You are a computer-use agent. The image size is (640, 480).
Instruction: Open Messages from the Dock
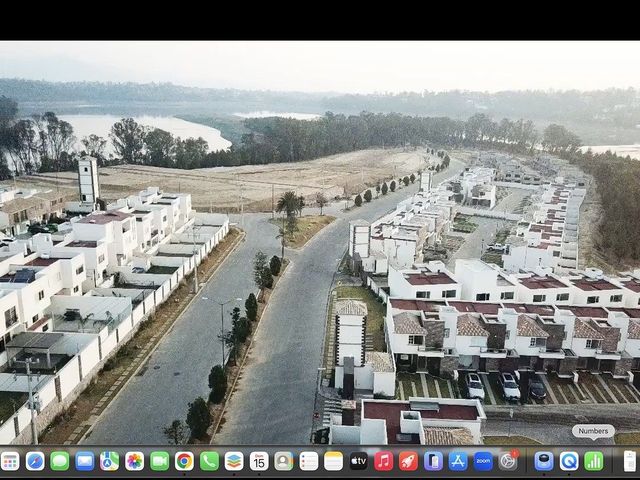(x=60, y=461)
